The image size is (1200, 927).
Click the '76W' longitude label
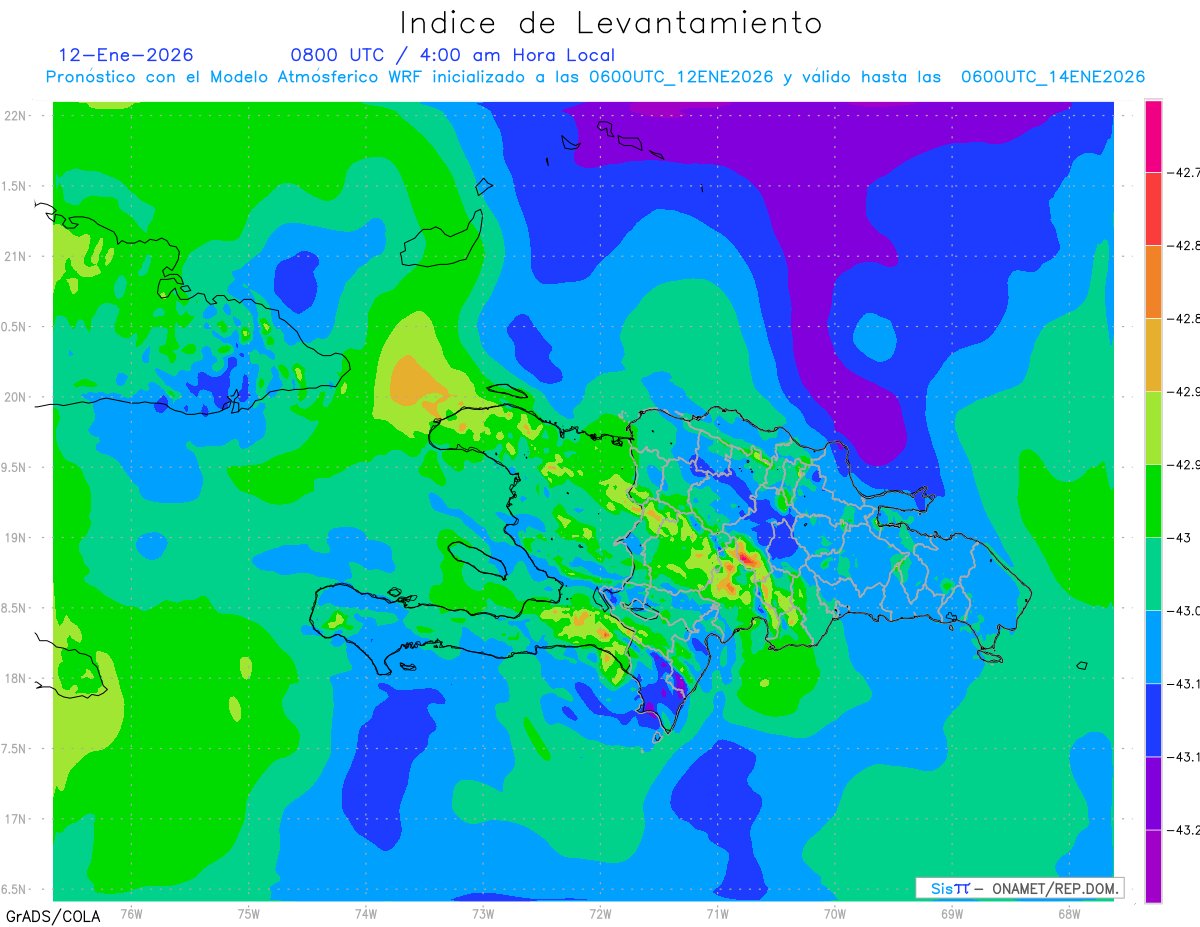(131, 913)
